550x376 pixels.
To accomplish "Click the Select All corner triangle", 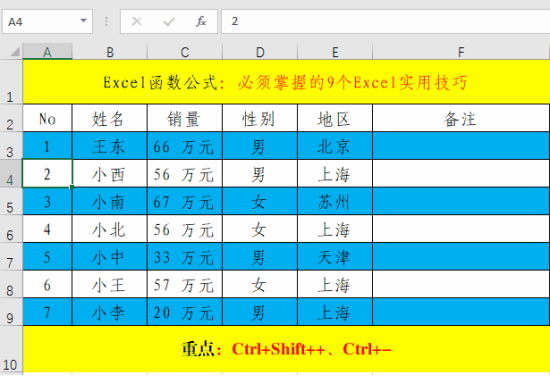I will pyautogui.click(x=15, y=52).
